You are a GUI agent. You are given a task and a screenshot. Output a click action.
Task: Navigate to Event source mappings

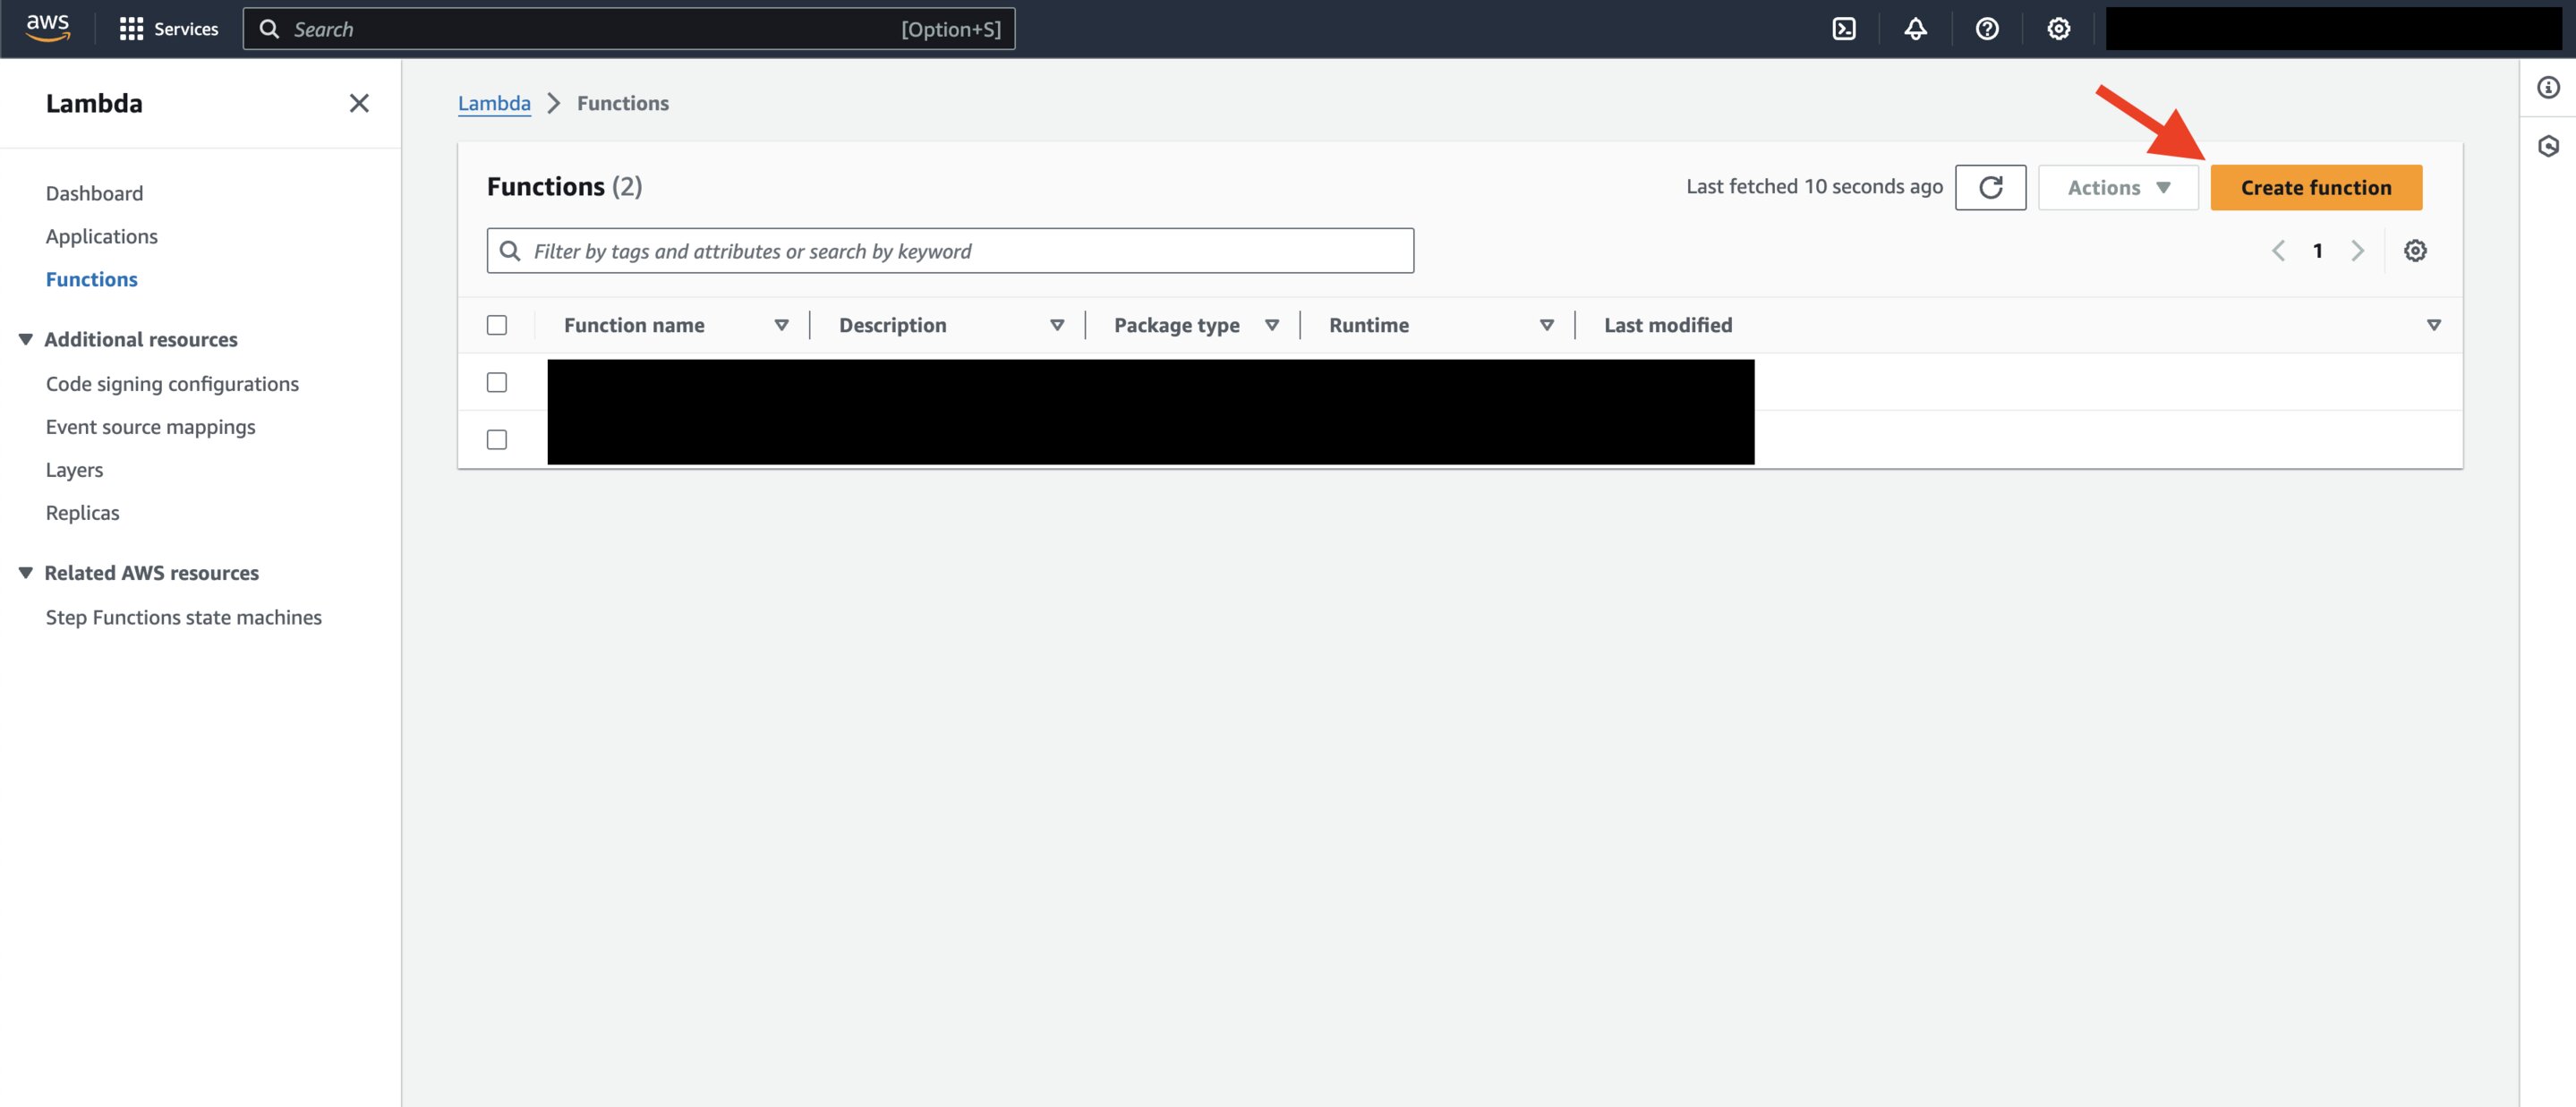tap(151, 424)
